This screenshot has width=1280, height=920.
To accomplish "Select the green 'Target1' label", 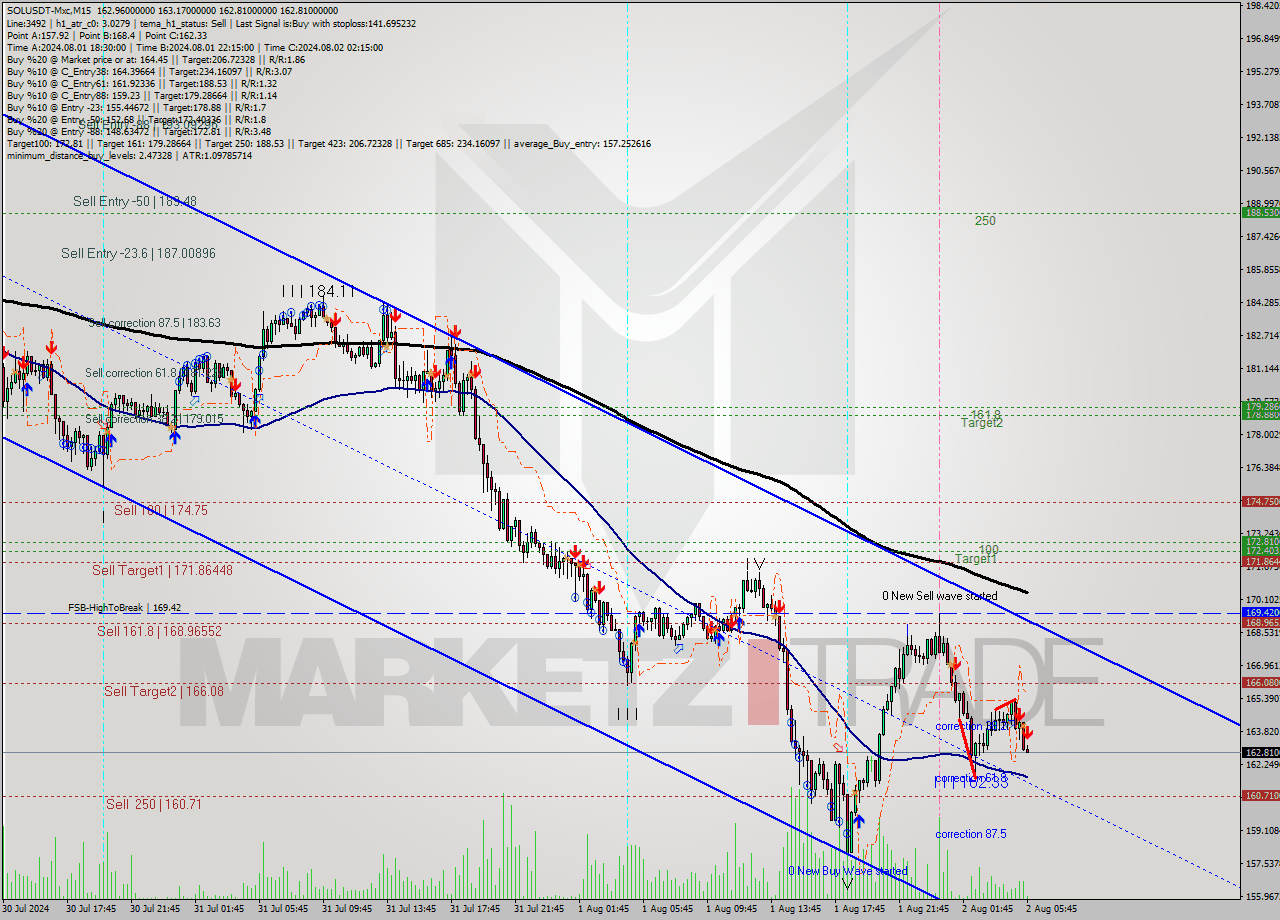I will pyautogui.click(x=974, y=559).
